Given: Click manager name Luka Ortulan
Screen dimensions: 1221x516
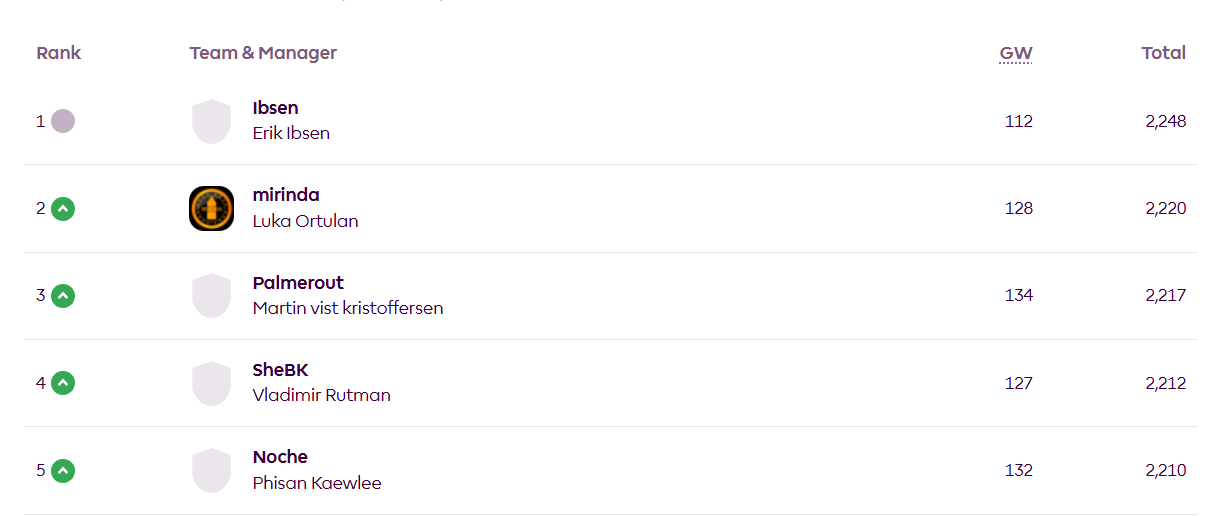Looking at the screenshot, I should click(x=305, y=221).
